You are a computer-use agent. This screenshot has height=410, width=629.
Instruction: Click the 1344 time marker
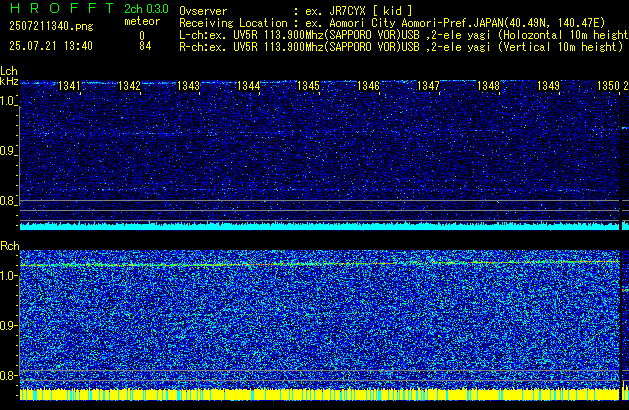(249, 86)
